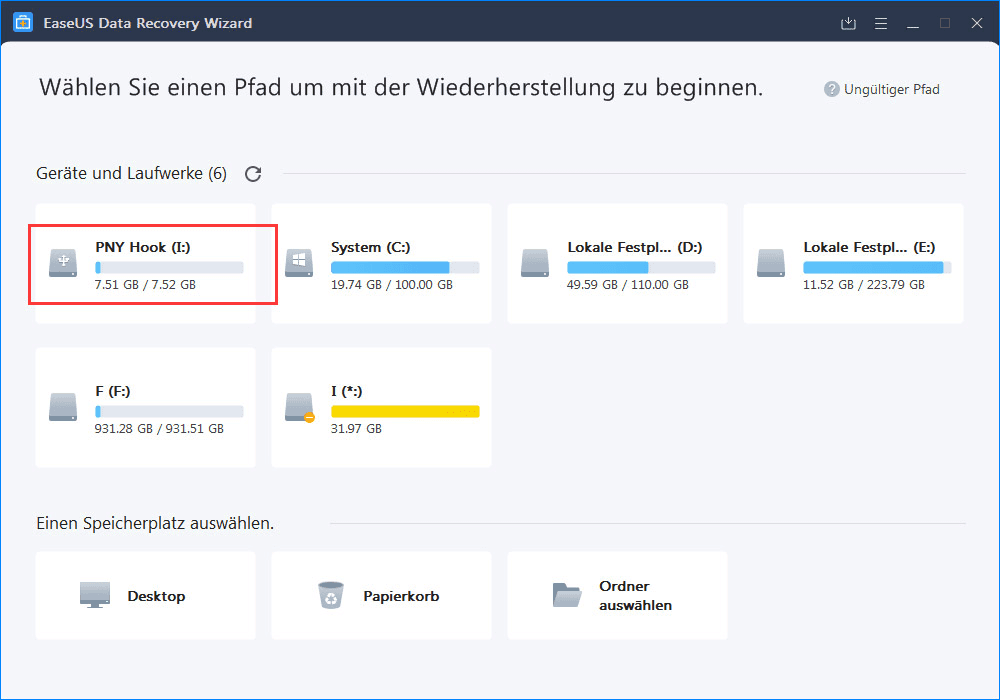Click the 31.97 GB size text
The image size is (1000, 700).
coord(356,429)
